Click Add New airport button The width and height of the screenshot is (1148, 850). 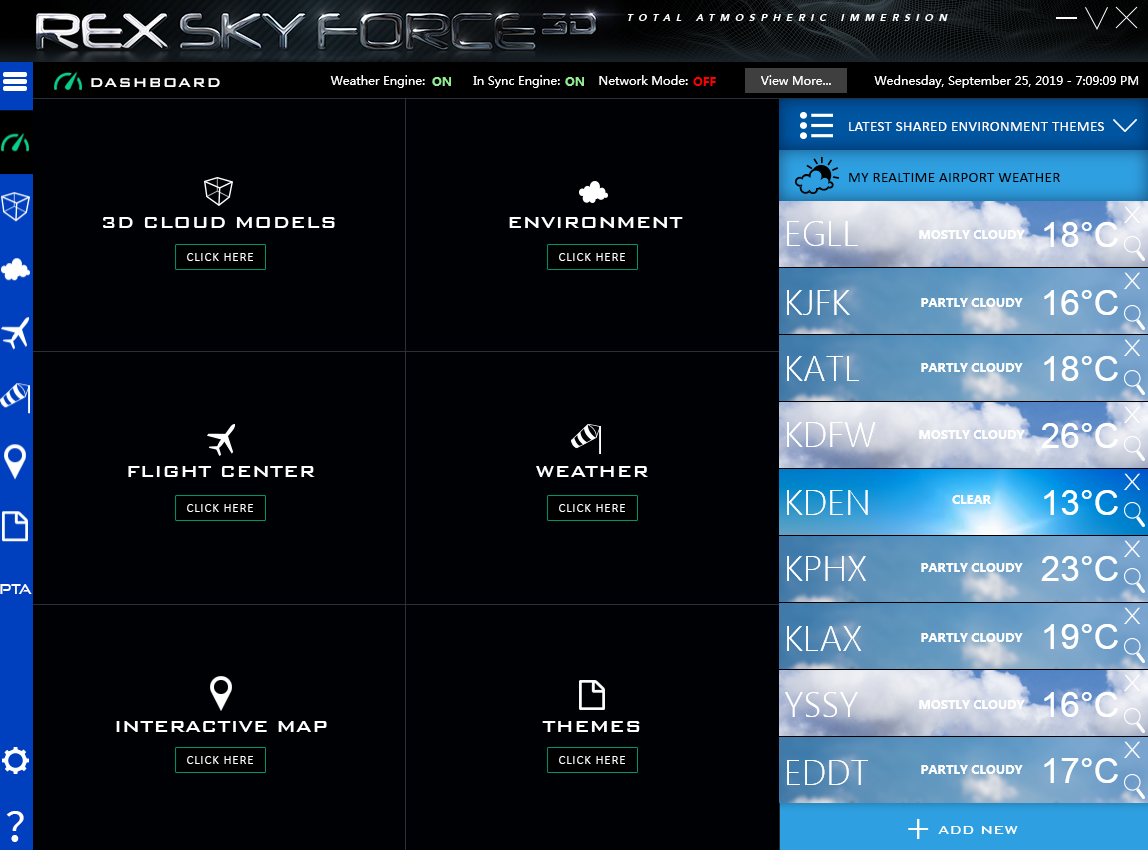click(x=963, y=829)
